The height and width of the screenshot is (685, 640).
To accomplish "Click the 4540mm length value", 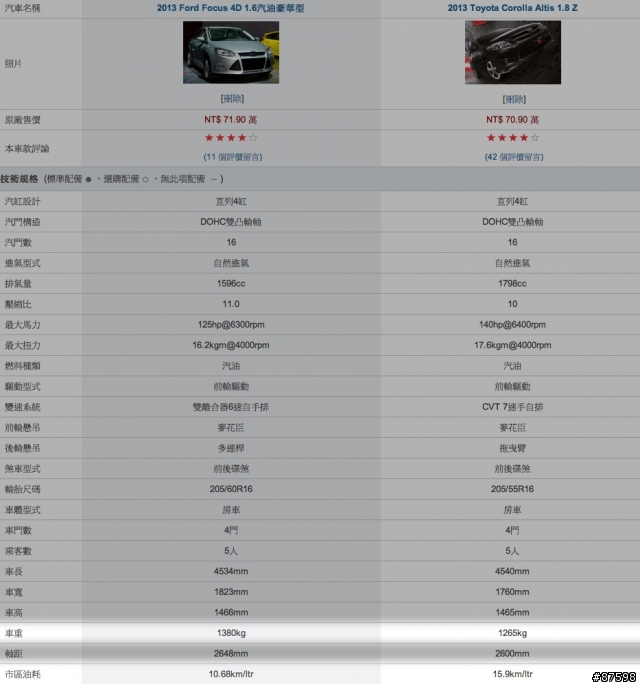I will [512, 571].
